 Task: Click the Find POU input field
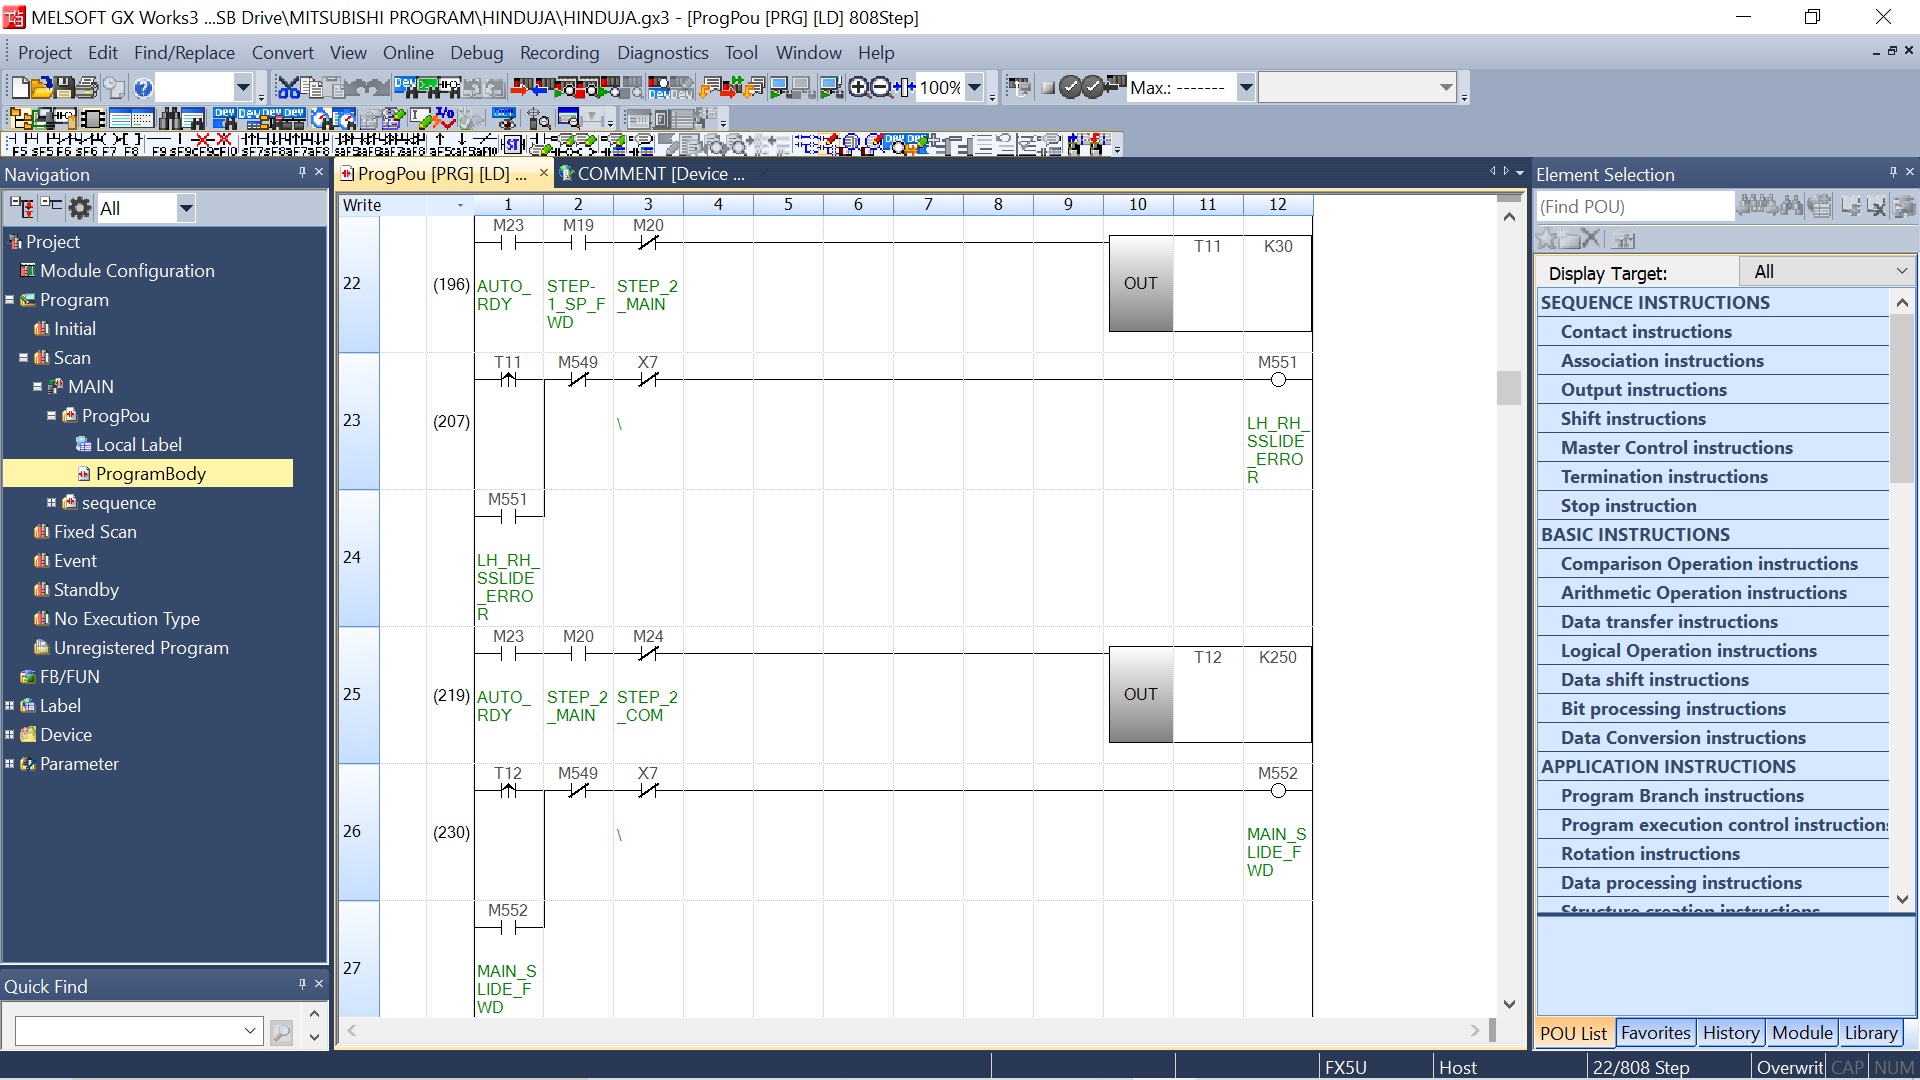(1634, 207)
